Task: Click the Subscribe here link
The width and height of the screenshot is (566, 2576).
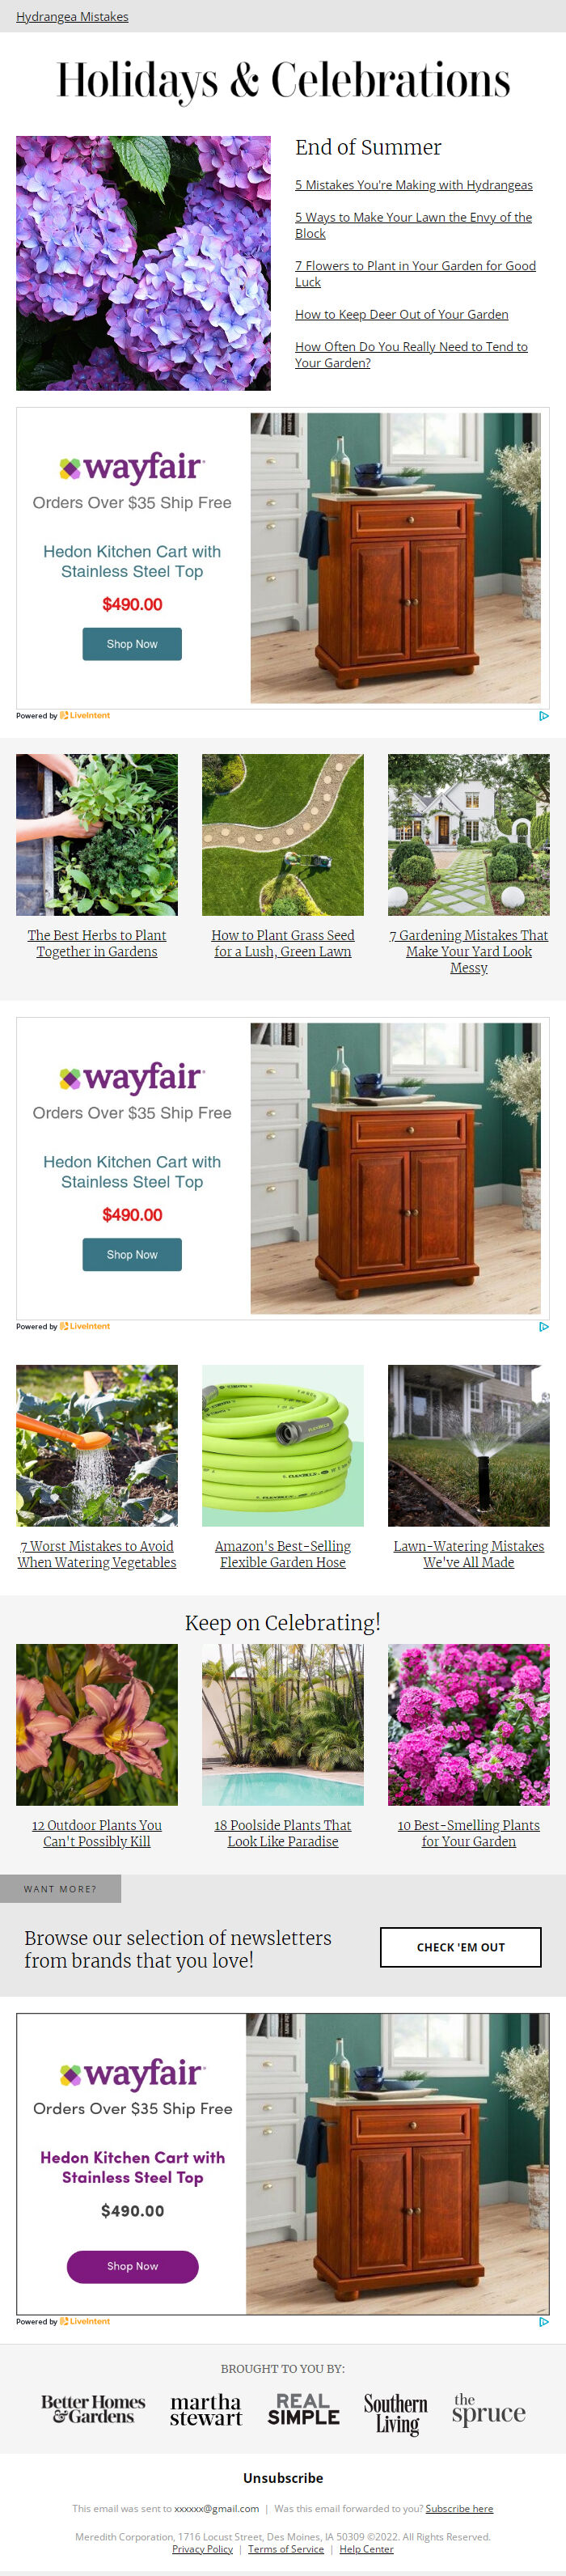Action: (x=460, y=2508)
